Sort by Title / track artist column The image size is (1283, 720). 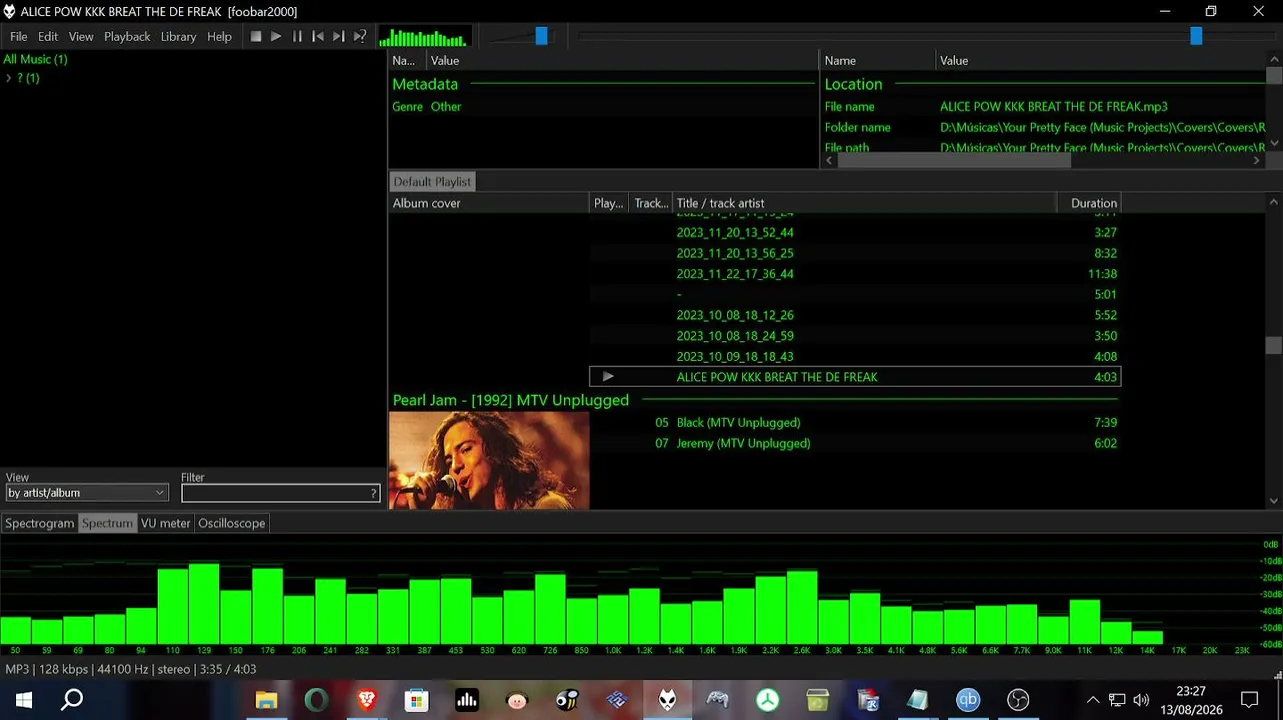(864, 203)
